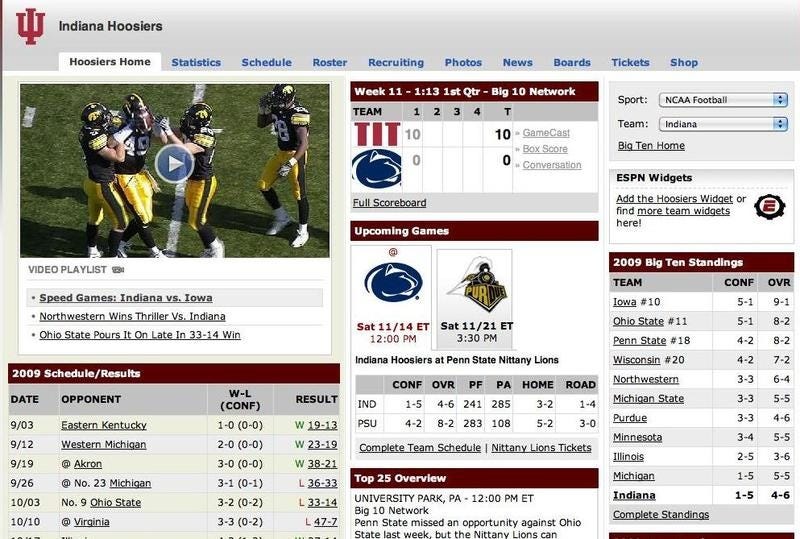
Task: Open Michigan in Big Ten standings
Action: [x=633, y=477]
